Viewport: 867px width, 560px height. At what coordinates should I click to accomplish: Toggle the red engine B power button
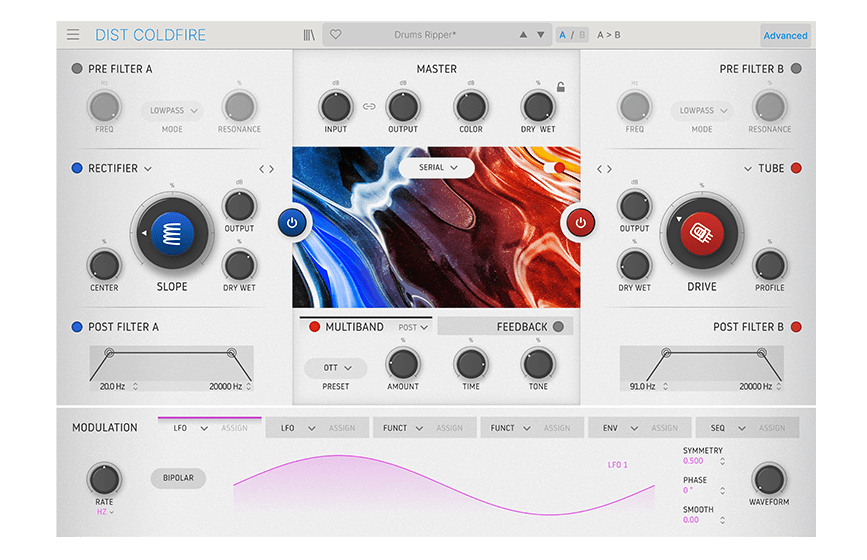(x=579, y=223)
